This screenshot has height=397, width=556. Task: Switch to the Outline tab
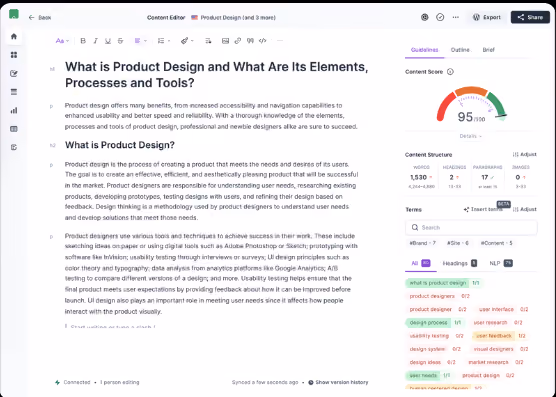(x=460, y=50)
